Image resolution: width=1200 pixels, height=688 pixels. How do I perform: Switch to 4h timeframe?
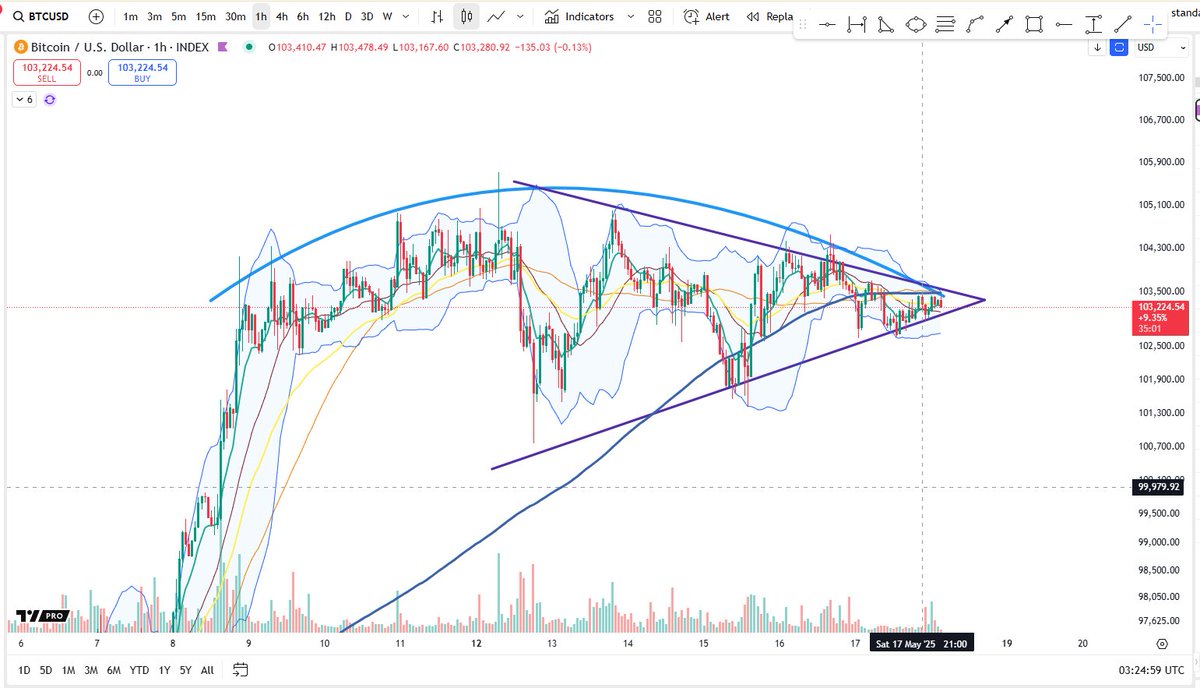pos(282,17)
